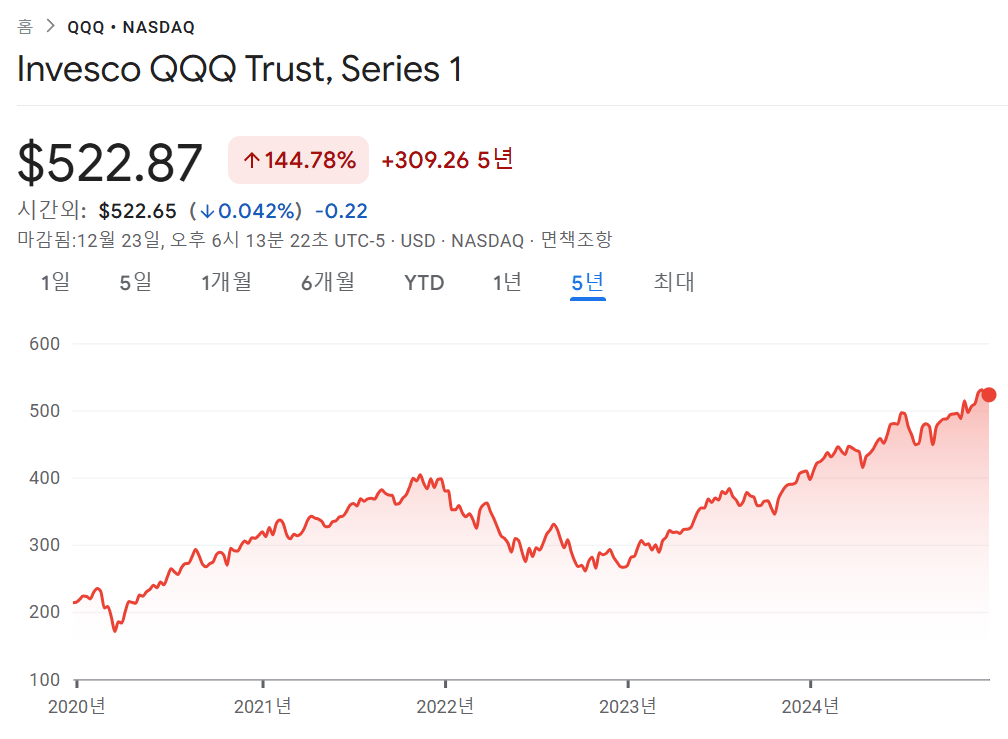This screenshot has height=739, width=1008.
Task: Click the up arrow in 144.78% badge
Action: [252, 161]
